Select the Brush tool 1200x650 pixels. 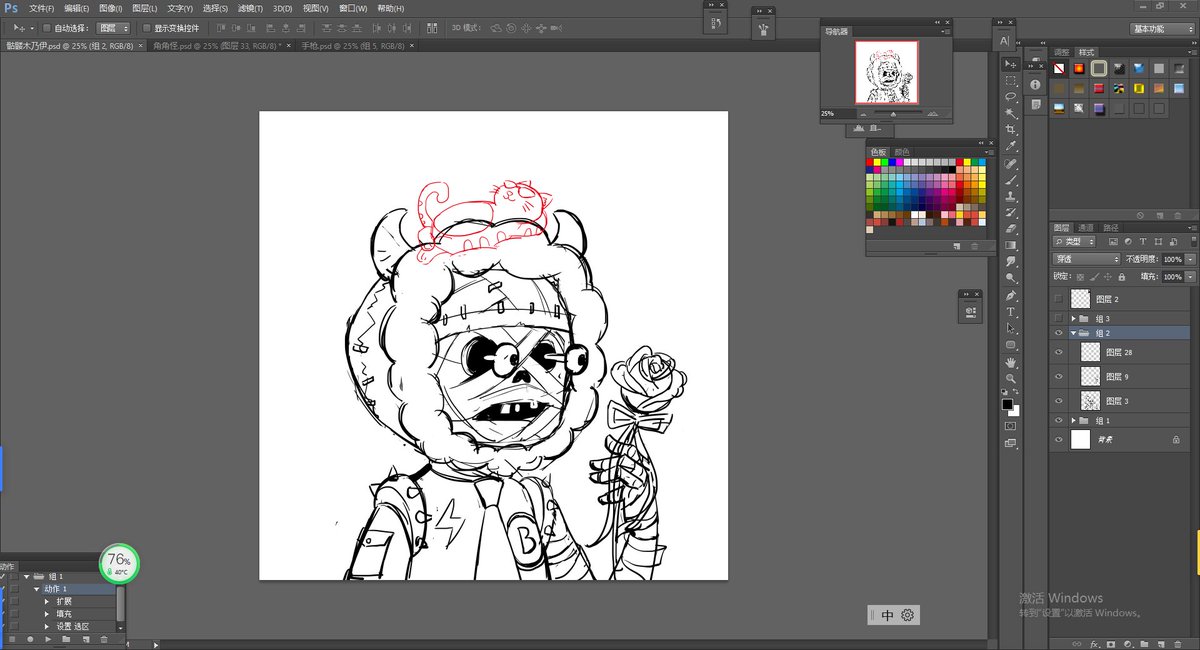(1011, 180)
